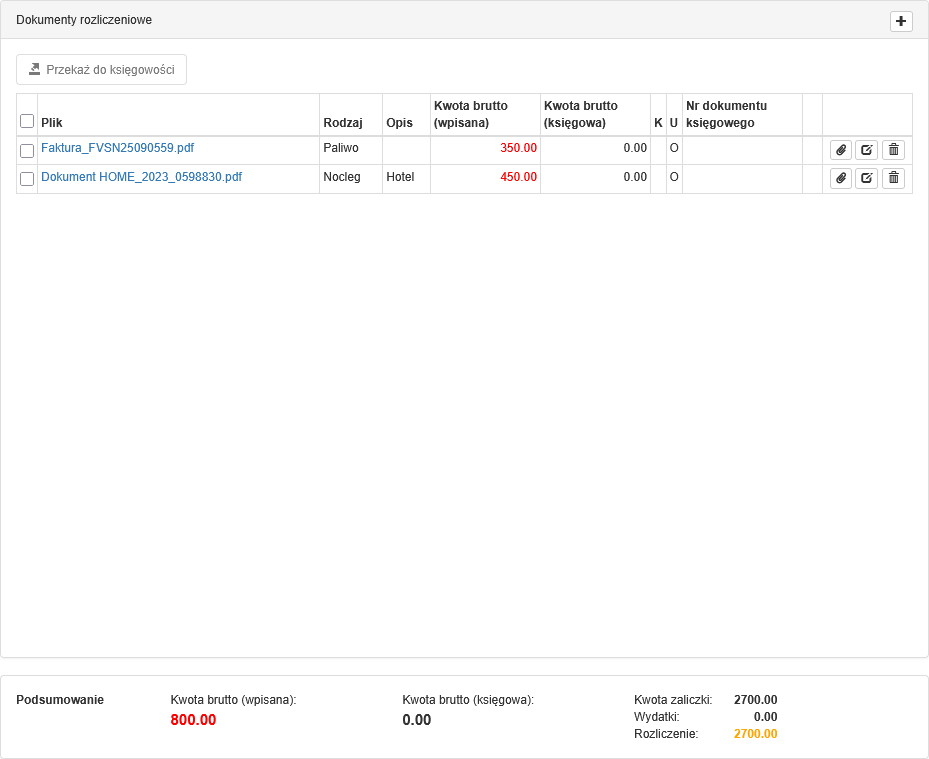Delete the Nocleg Hotel document row

coord(893,179)
